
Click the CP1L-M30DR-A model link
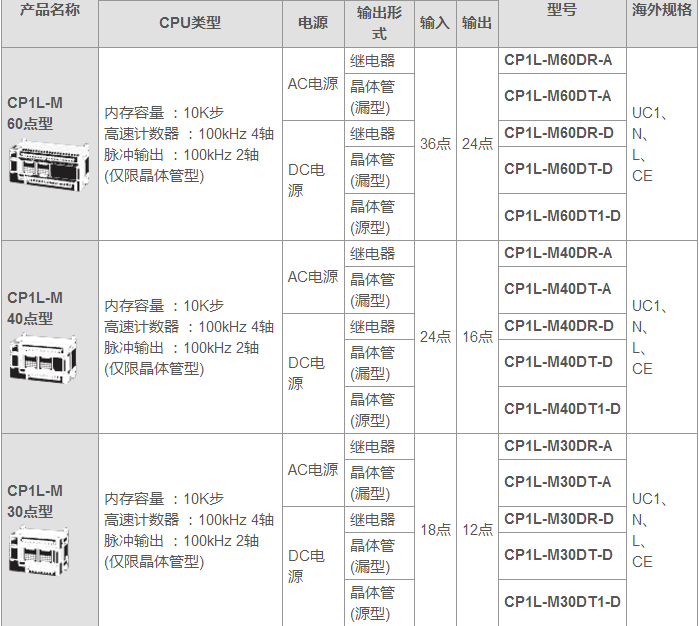coord(558,446)
